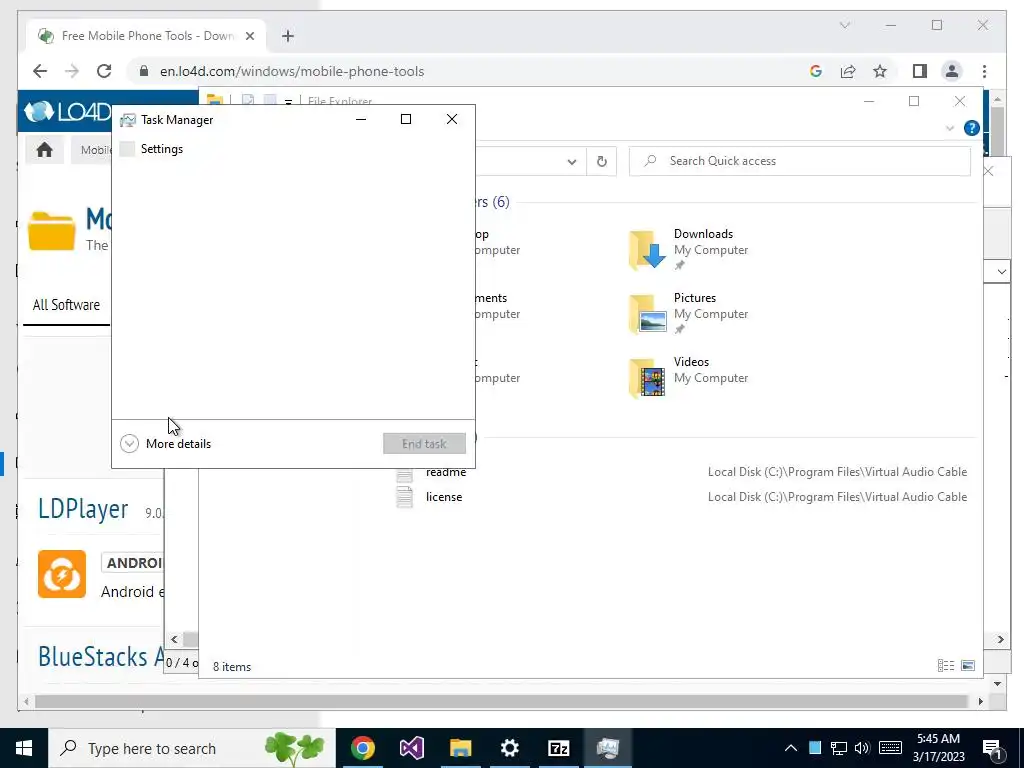
Task: Open the Google icon in address bar
Action: [816, 71]
